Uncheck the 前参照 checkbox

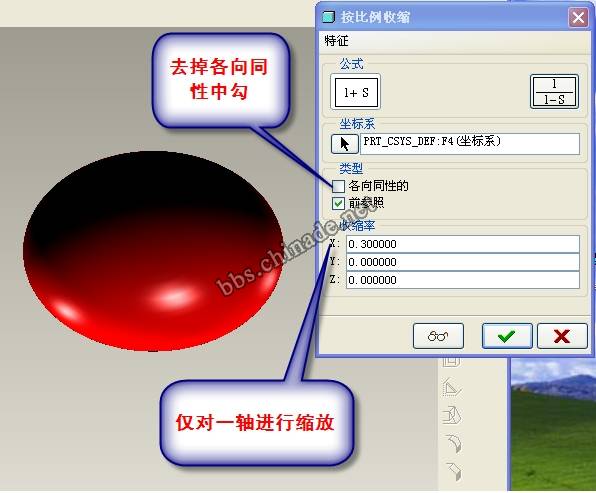pyautogui.click(x=338, y=203)
